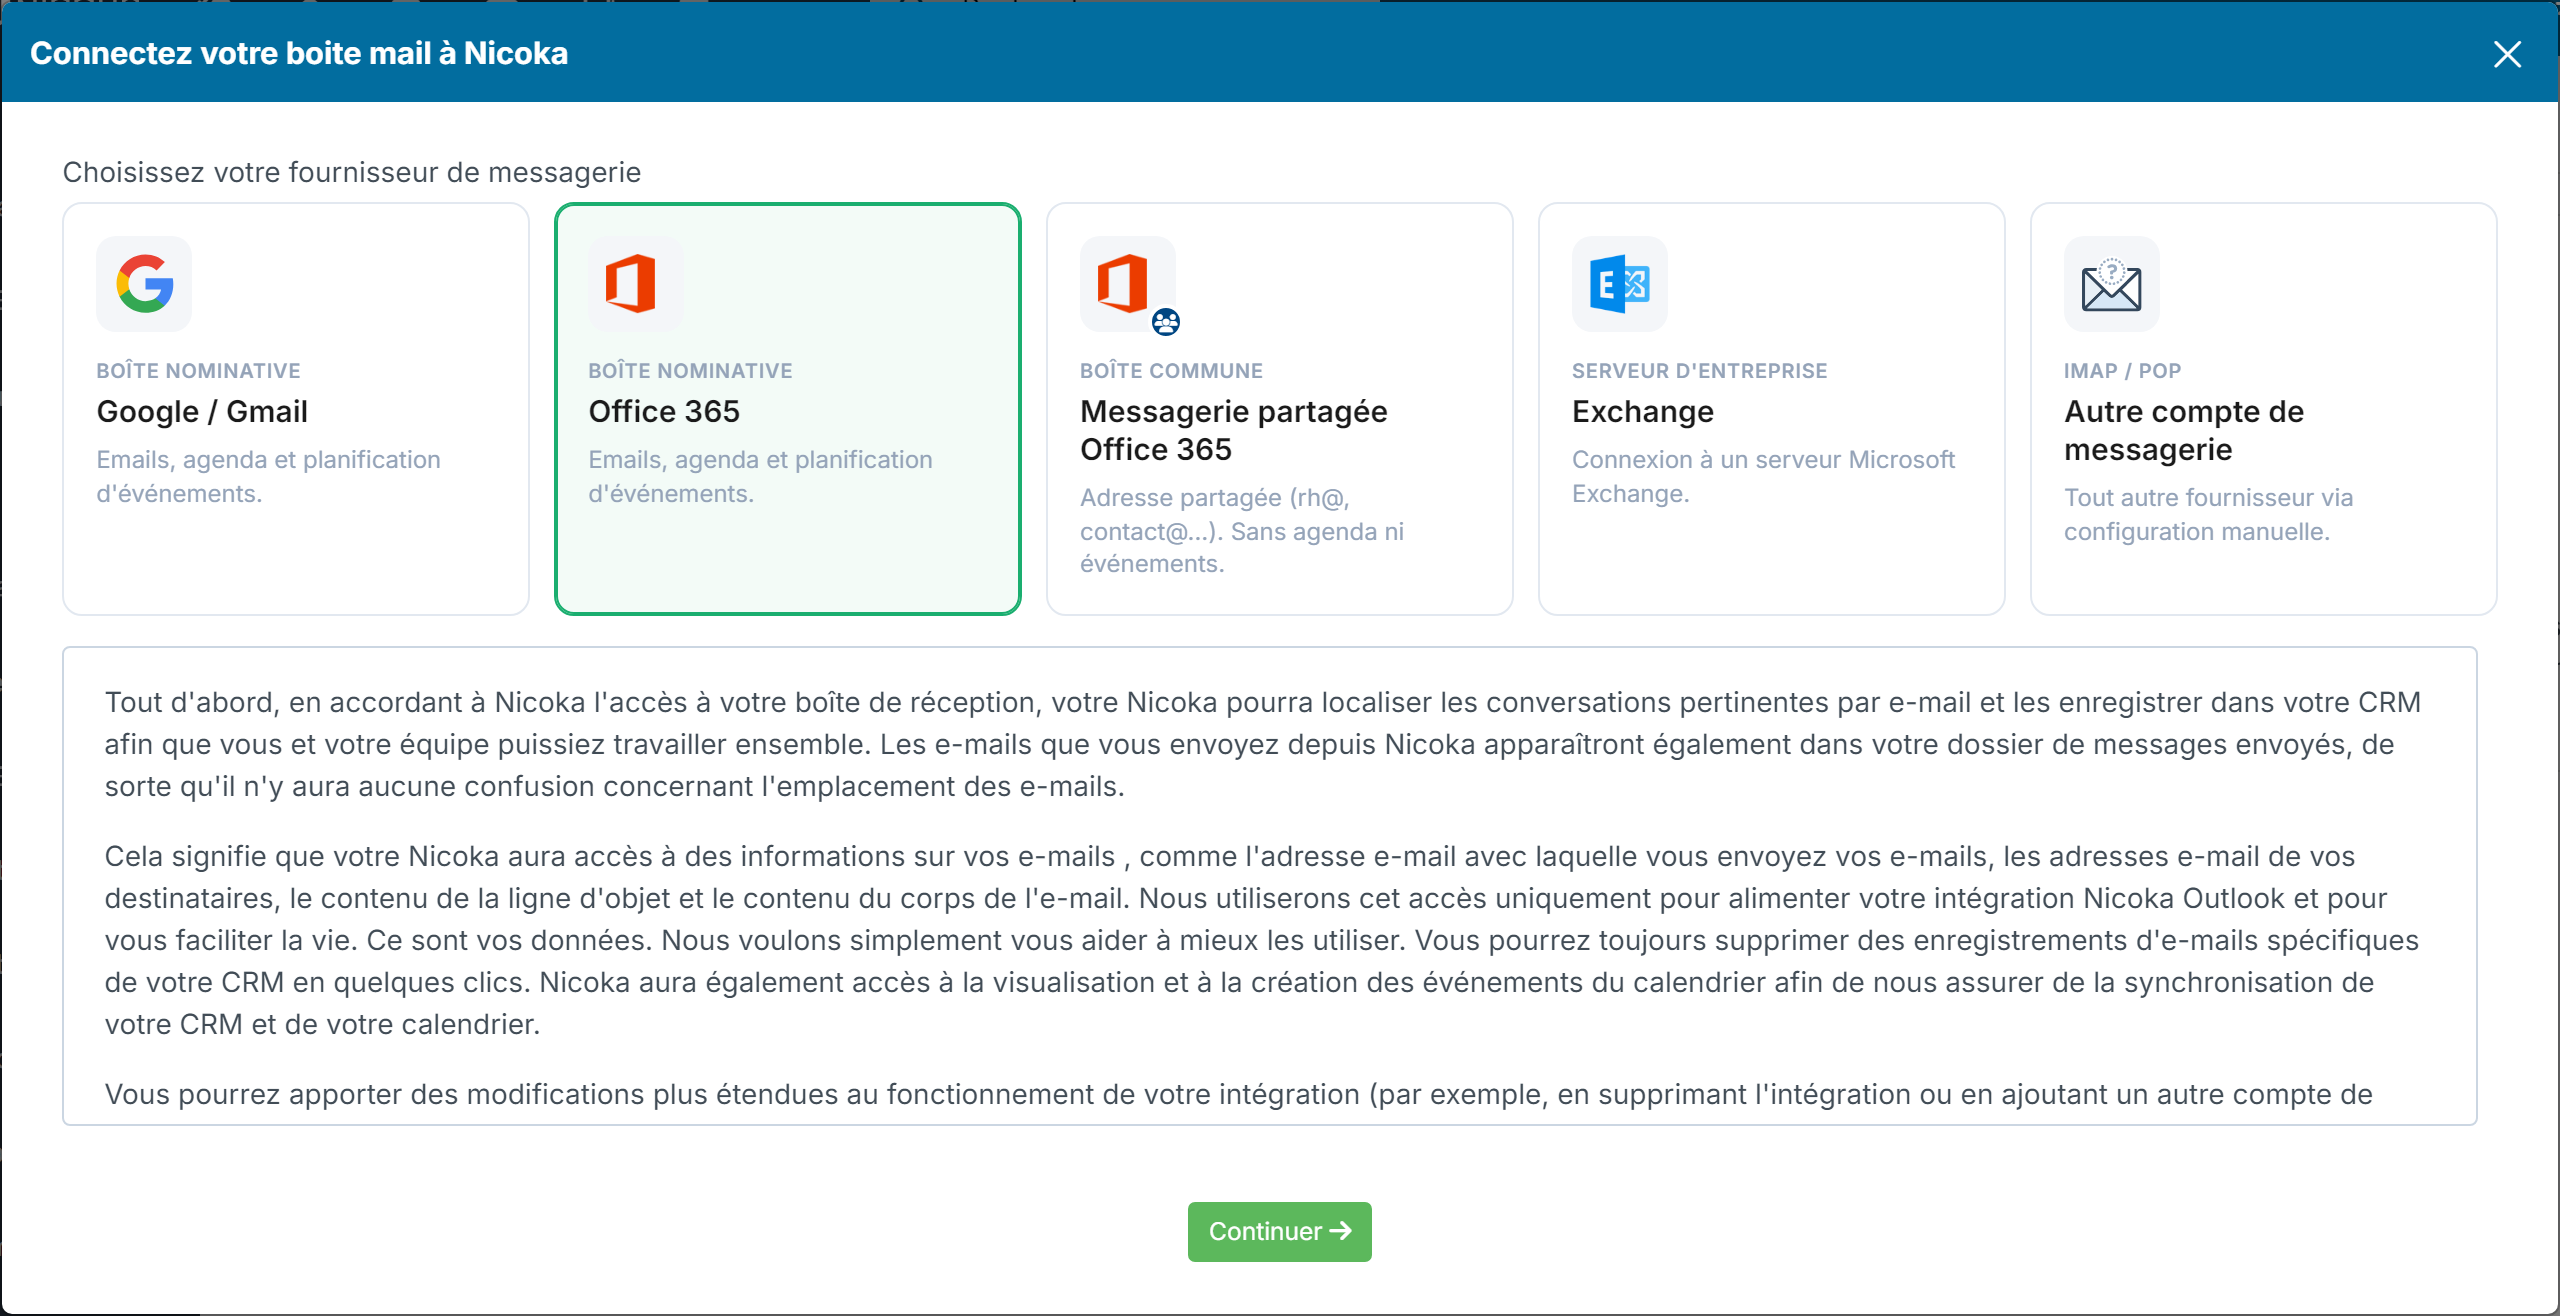Click the 'SERVEUR D'ENTREPRISE' label
The width and height of the screenshot is (2560, 1316).
[1699, 370]
